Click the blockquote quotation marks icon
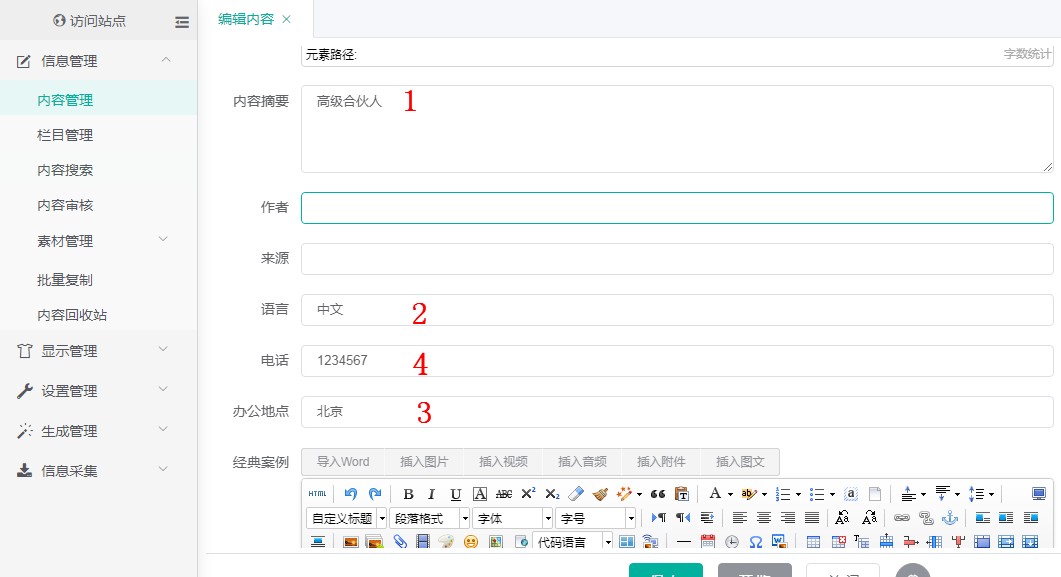This screenshot has height=577, width=1061. click(658, 494)
